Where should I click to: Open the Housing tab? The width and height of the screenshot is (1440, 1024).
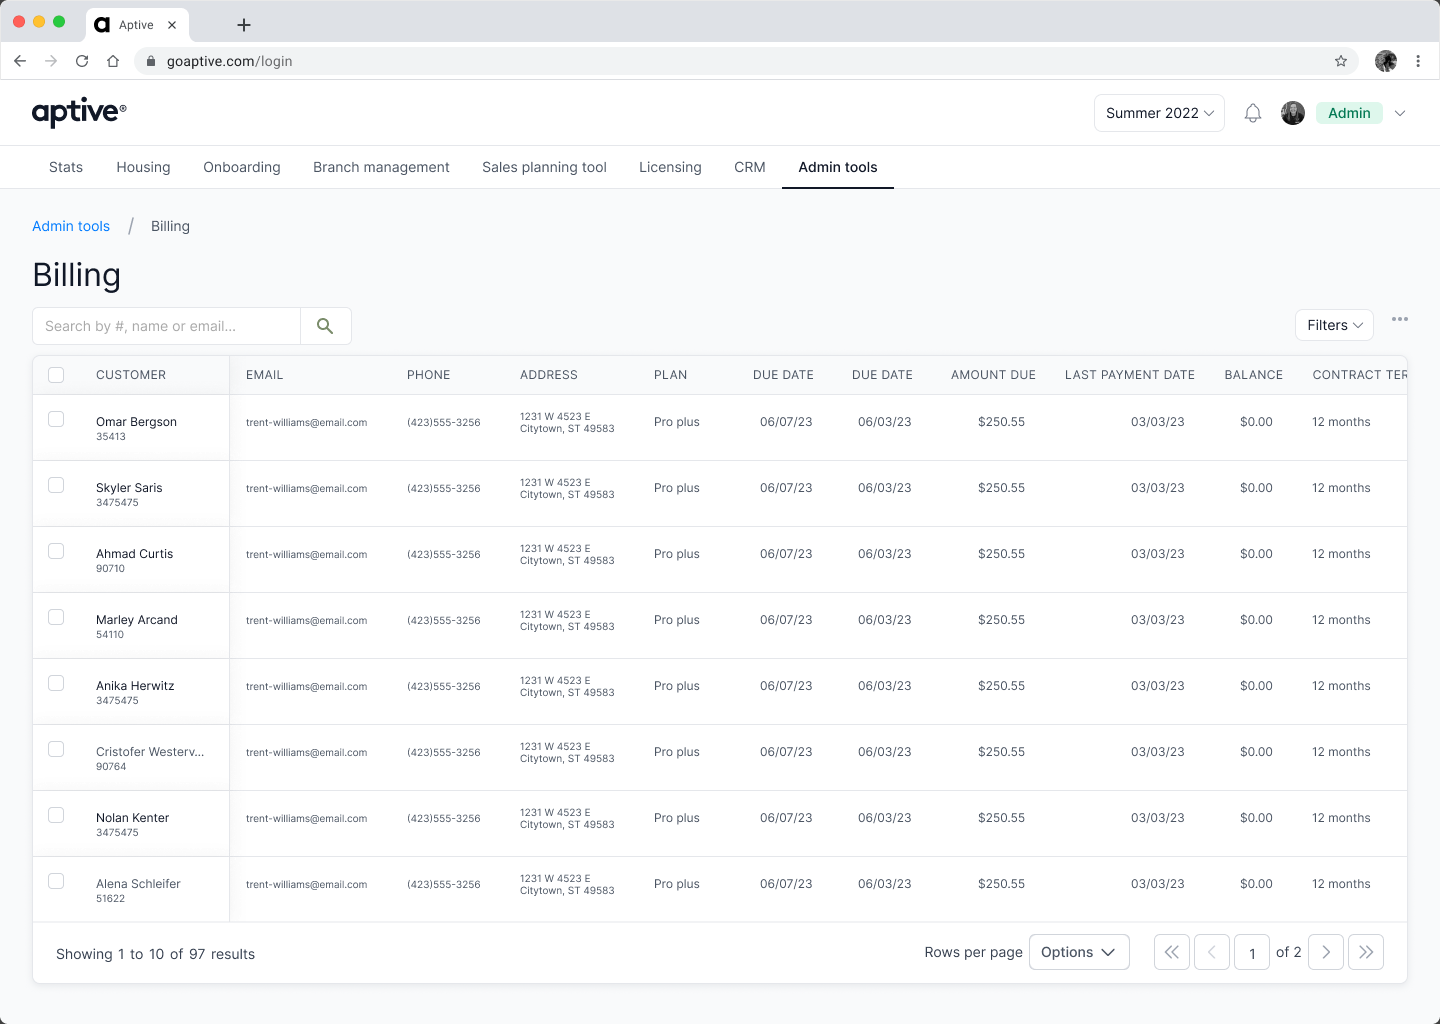point(143,167)
